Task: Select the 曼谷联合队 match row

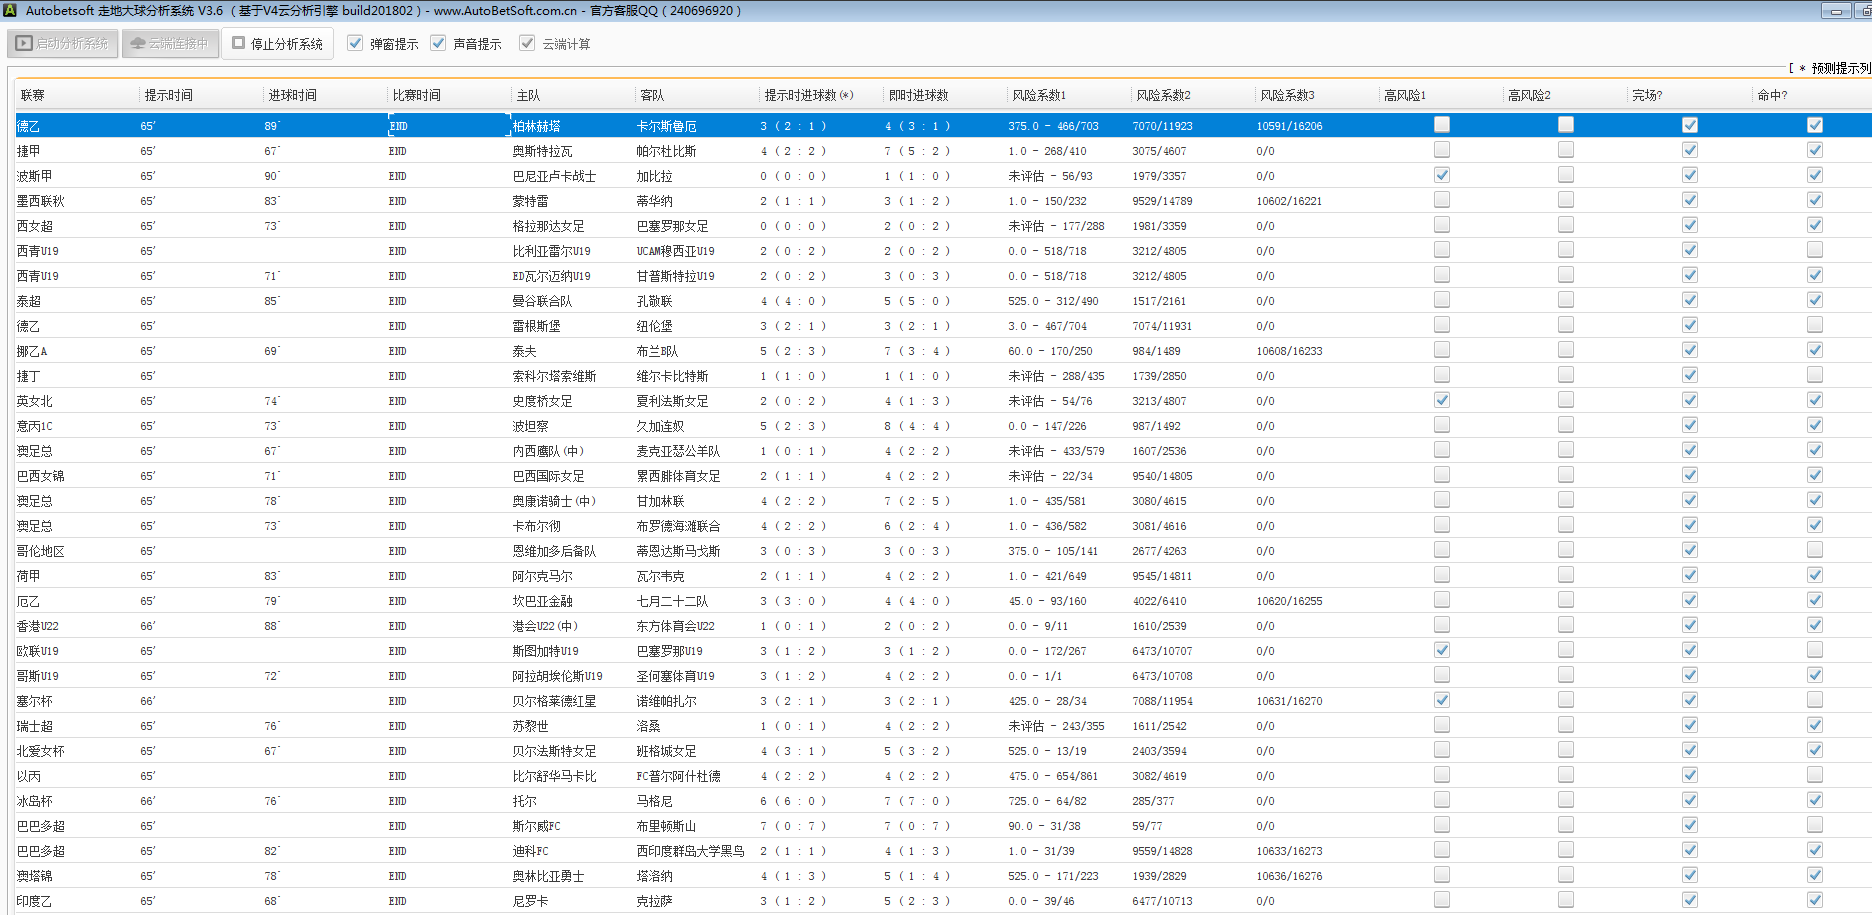Action: coord(543,301)
